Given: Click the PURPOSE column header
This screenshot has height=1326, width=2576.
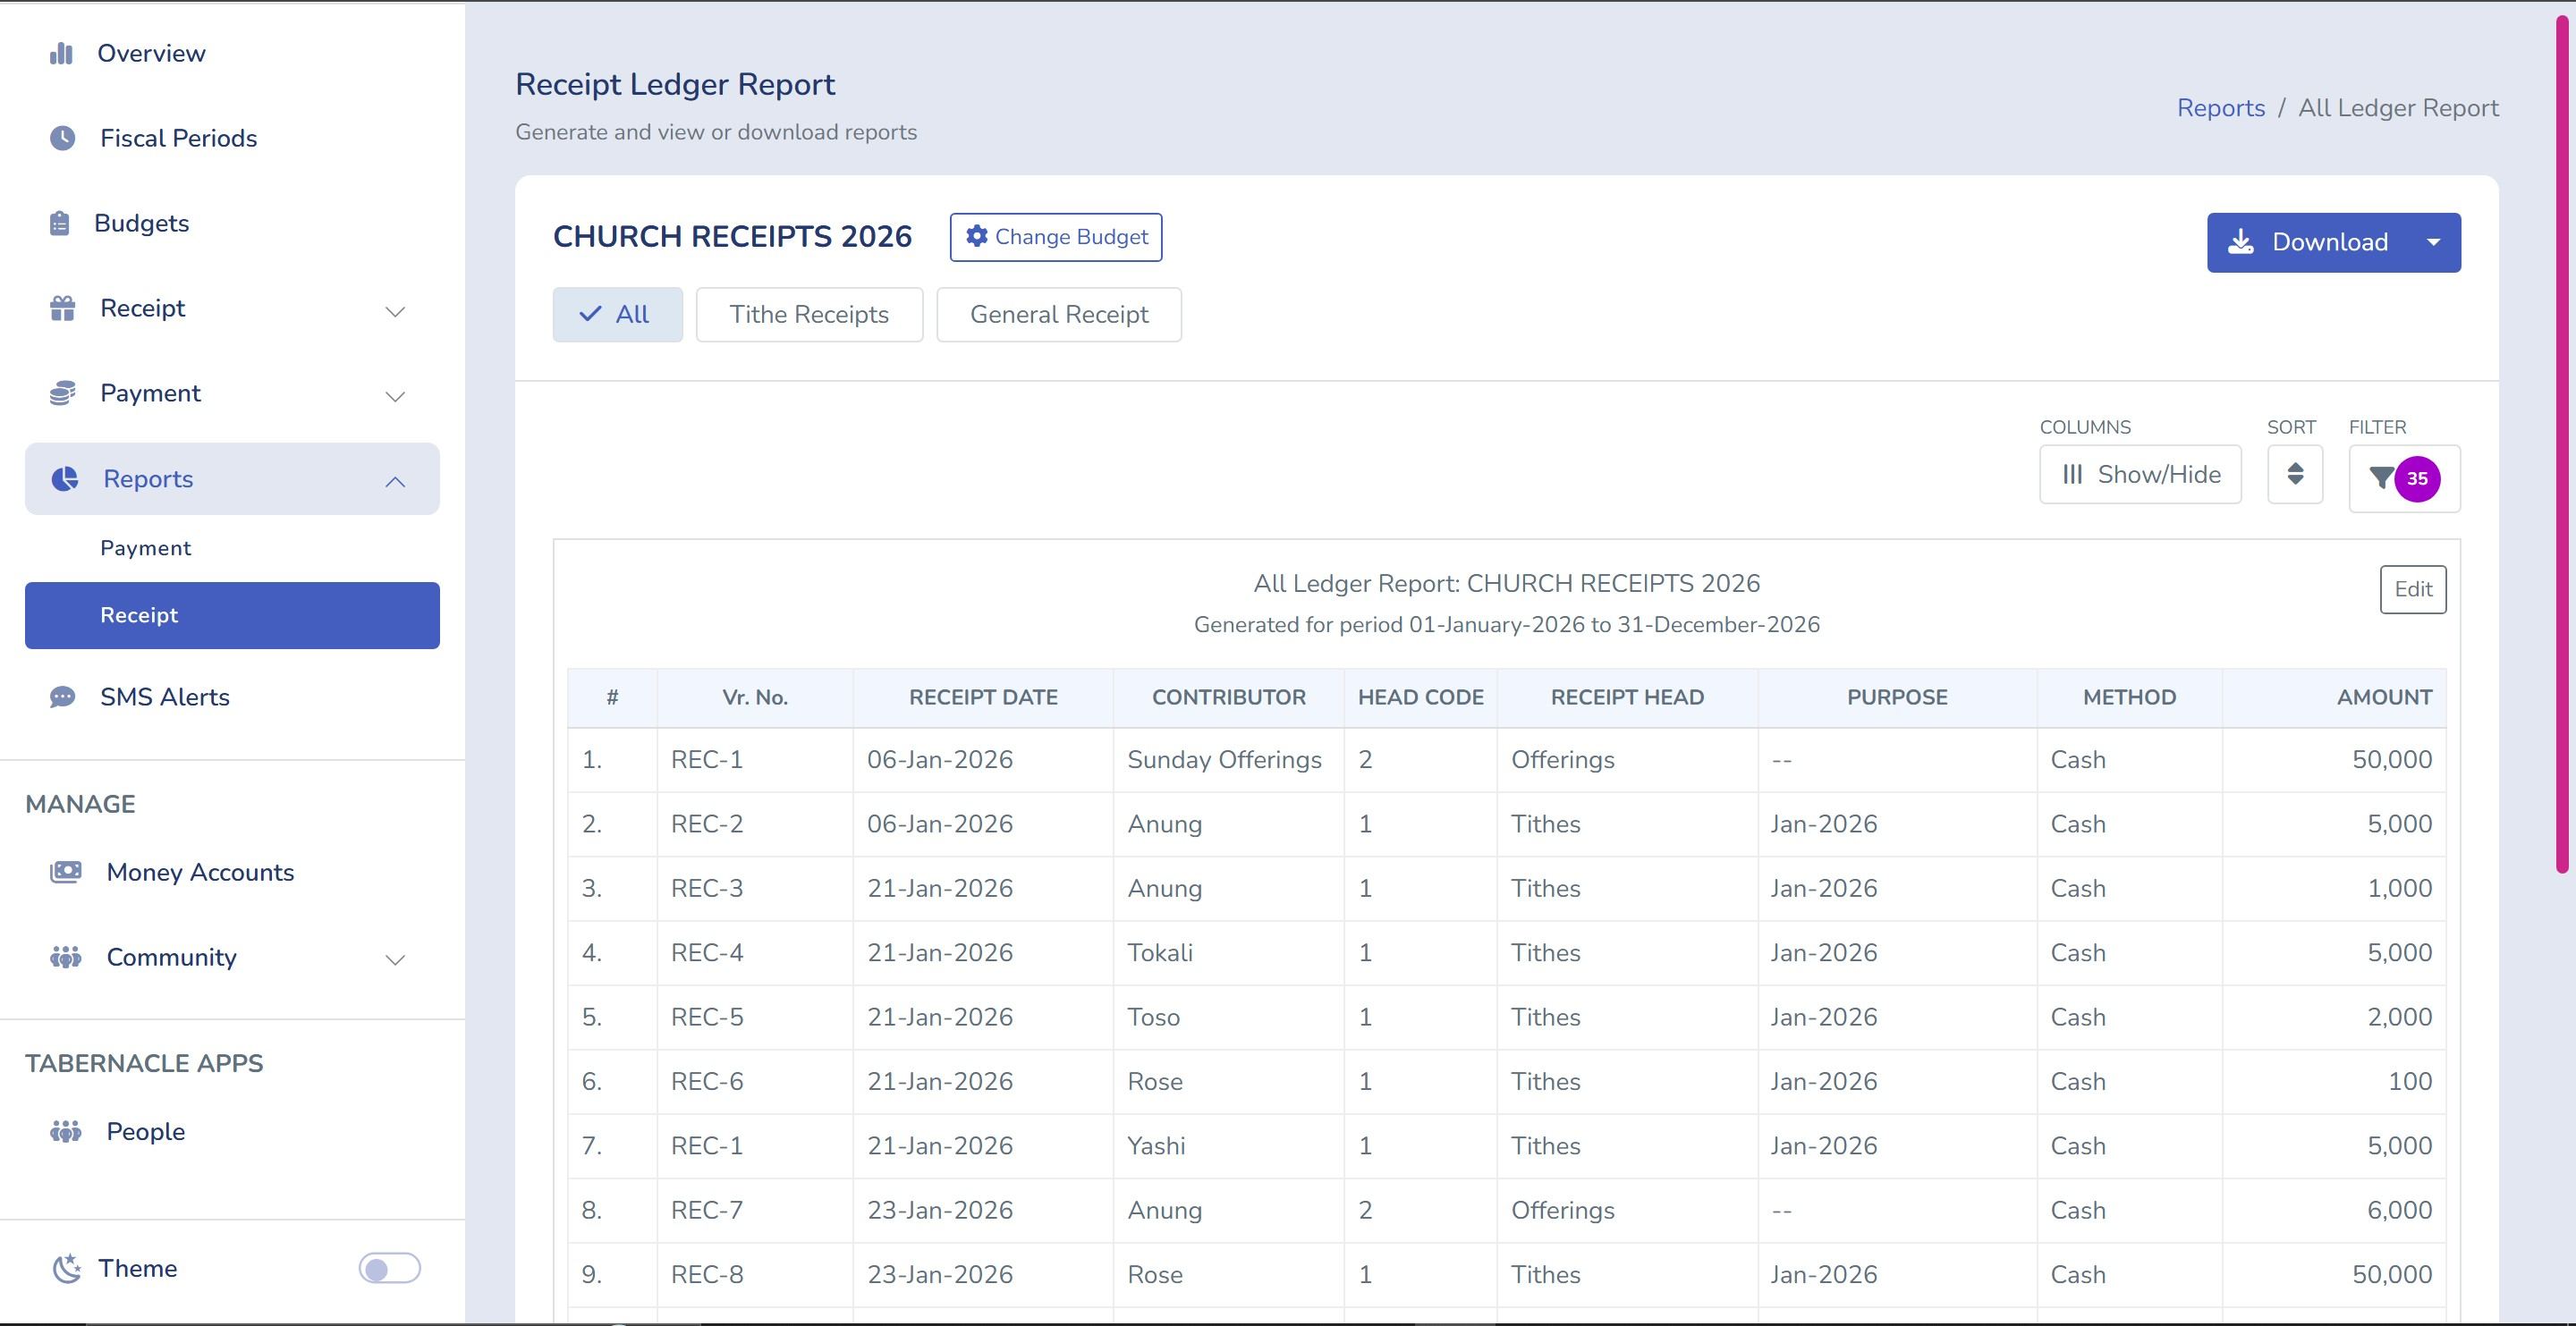Looking at the screenshot, I should (x=1897, y=697).
